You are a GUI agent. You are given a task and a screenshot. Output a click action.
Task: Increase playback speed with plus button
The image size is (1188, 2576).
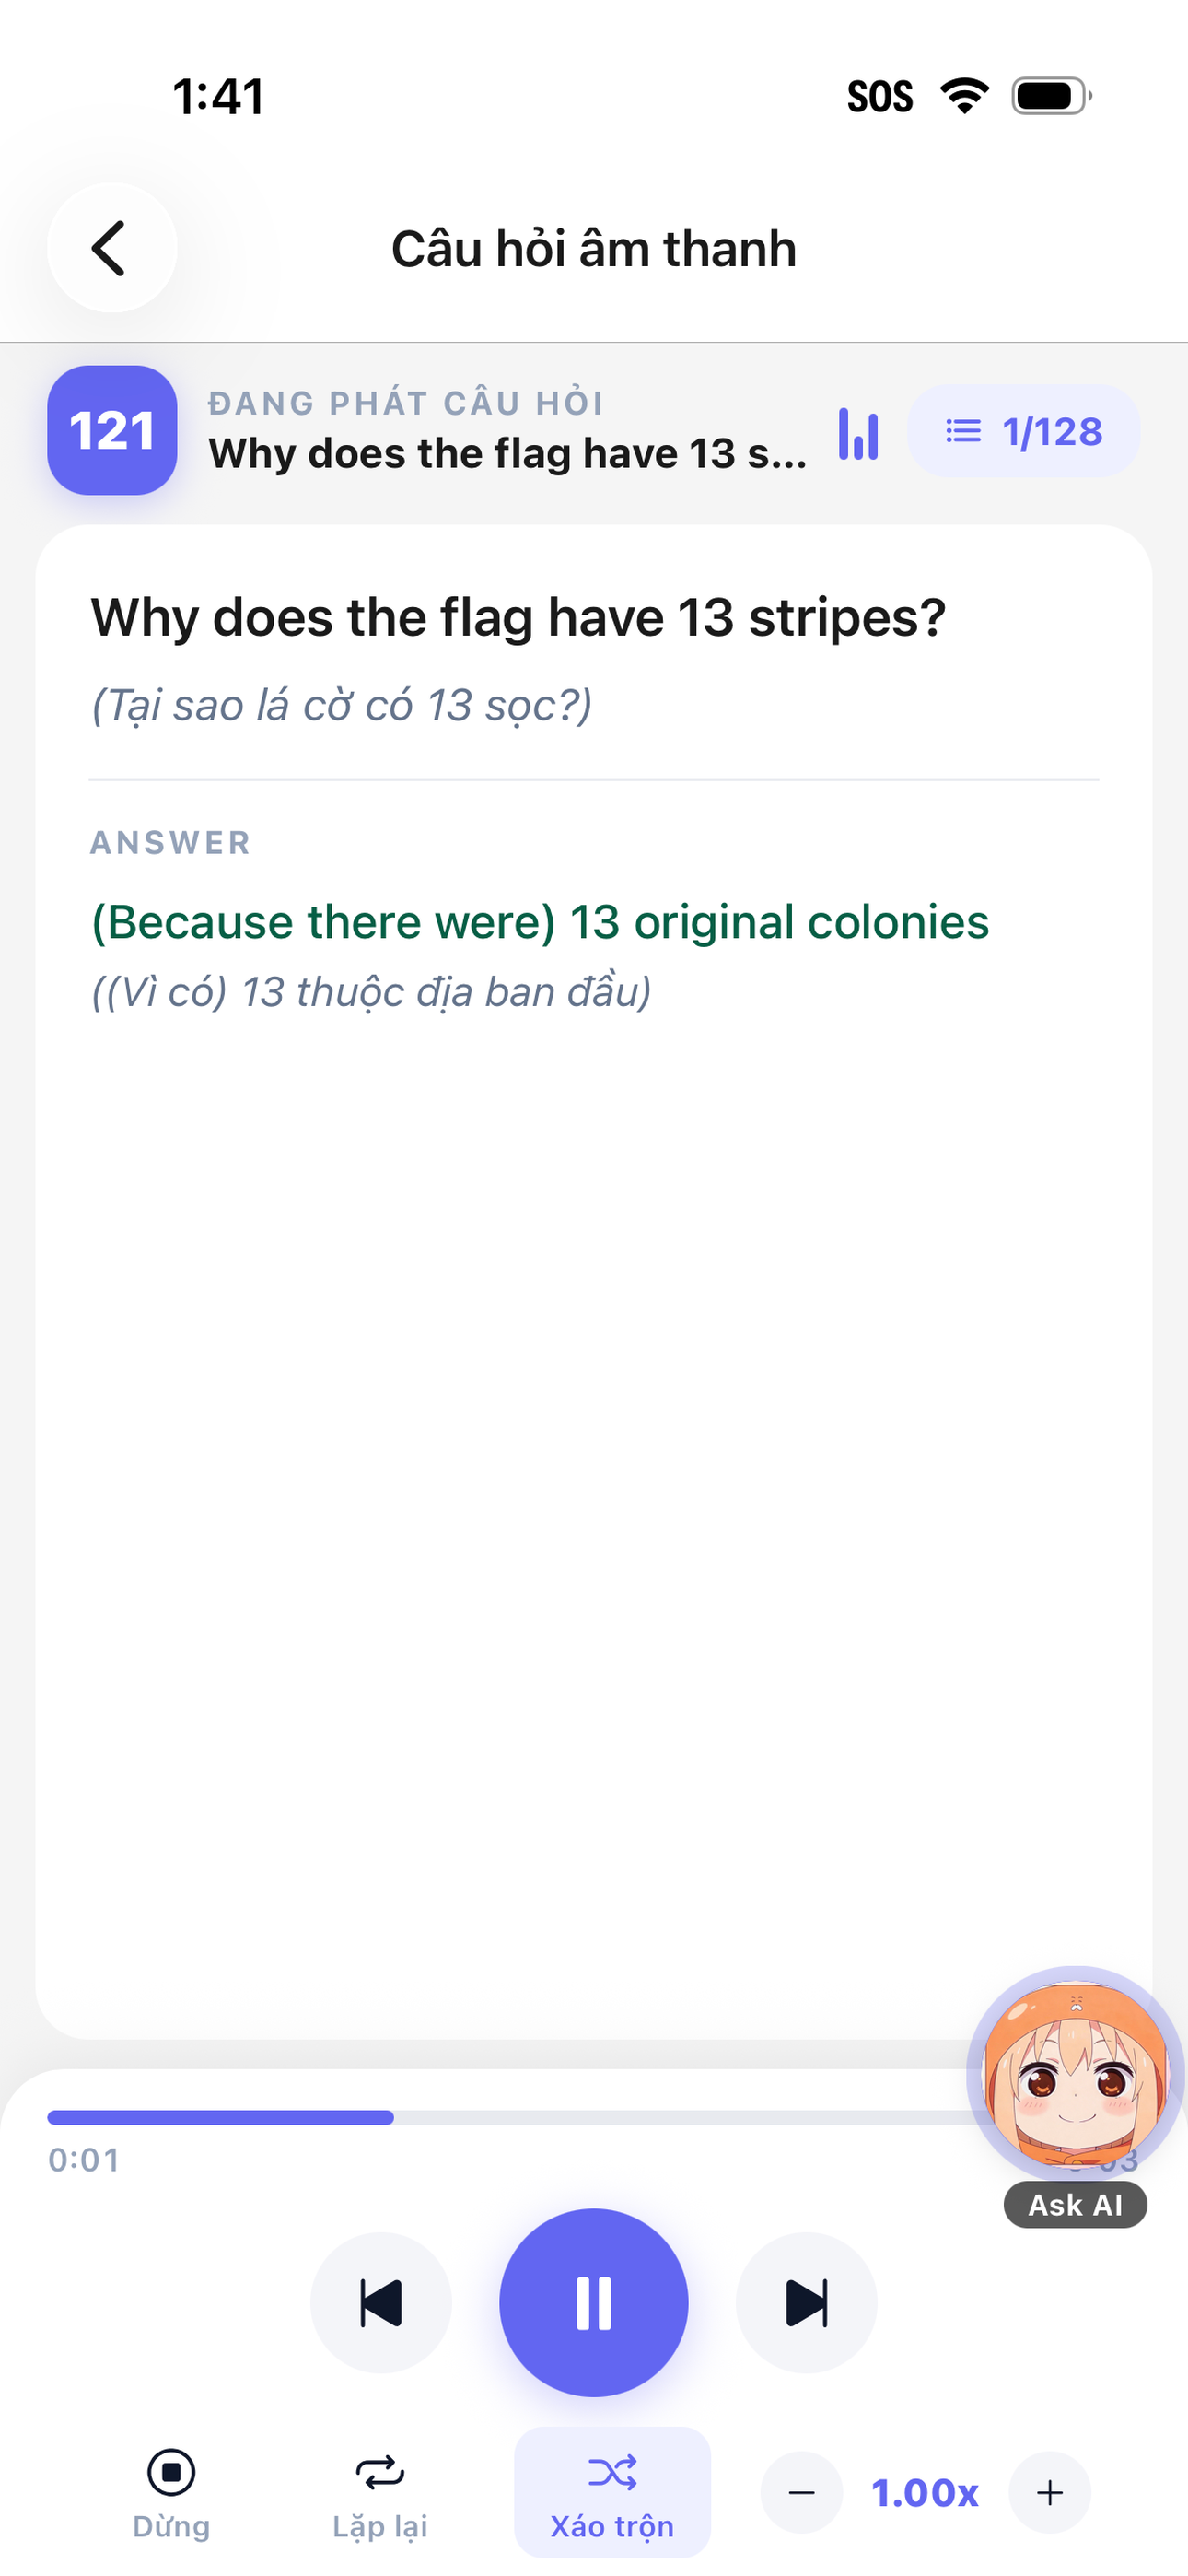tap(1050, 2493)
